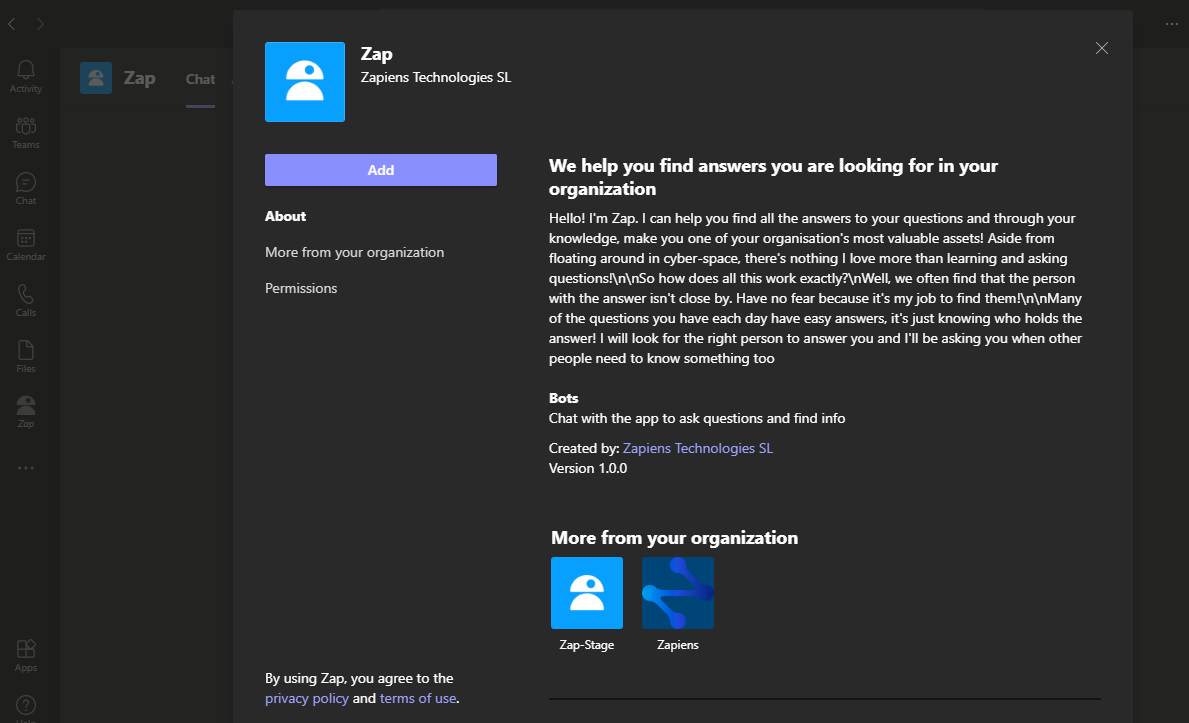
Task: Open Chat in the left sidebar
Action: click(26, 189)
